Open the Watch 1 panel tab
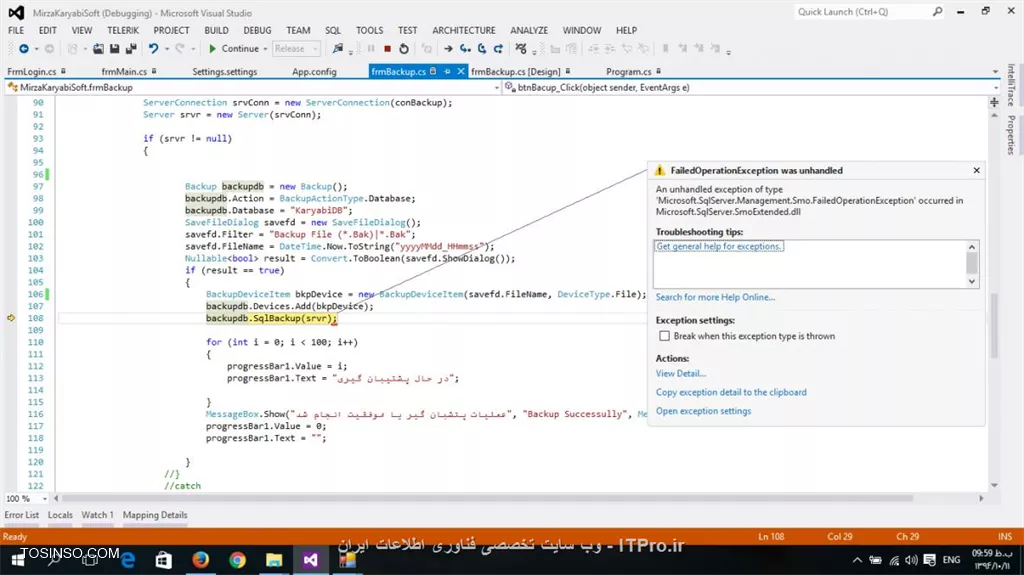 (x=97, y=515)
